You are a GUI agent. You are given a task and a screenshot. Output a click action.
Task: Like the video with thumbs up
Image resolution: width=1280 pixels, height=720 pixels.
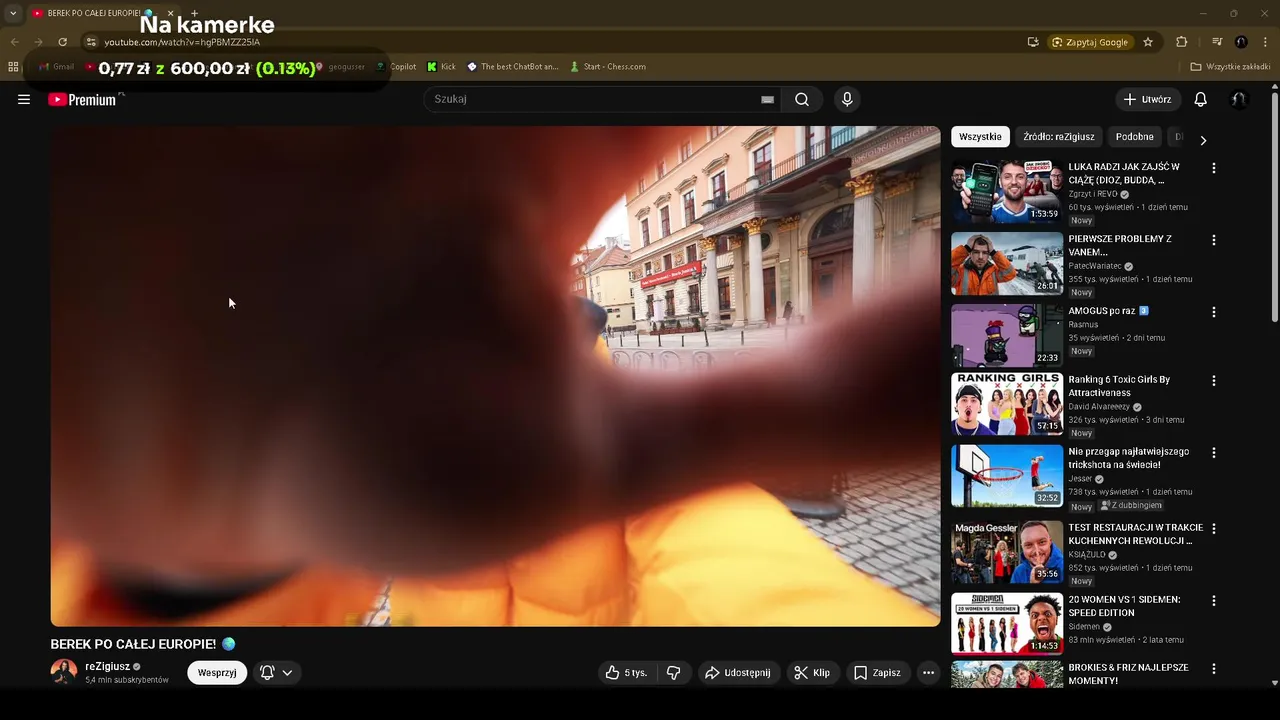coord(625,673)
